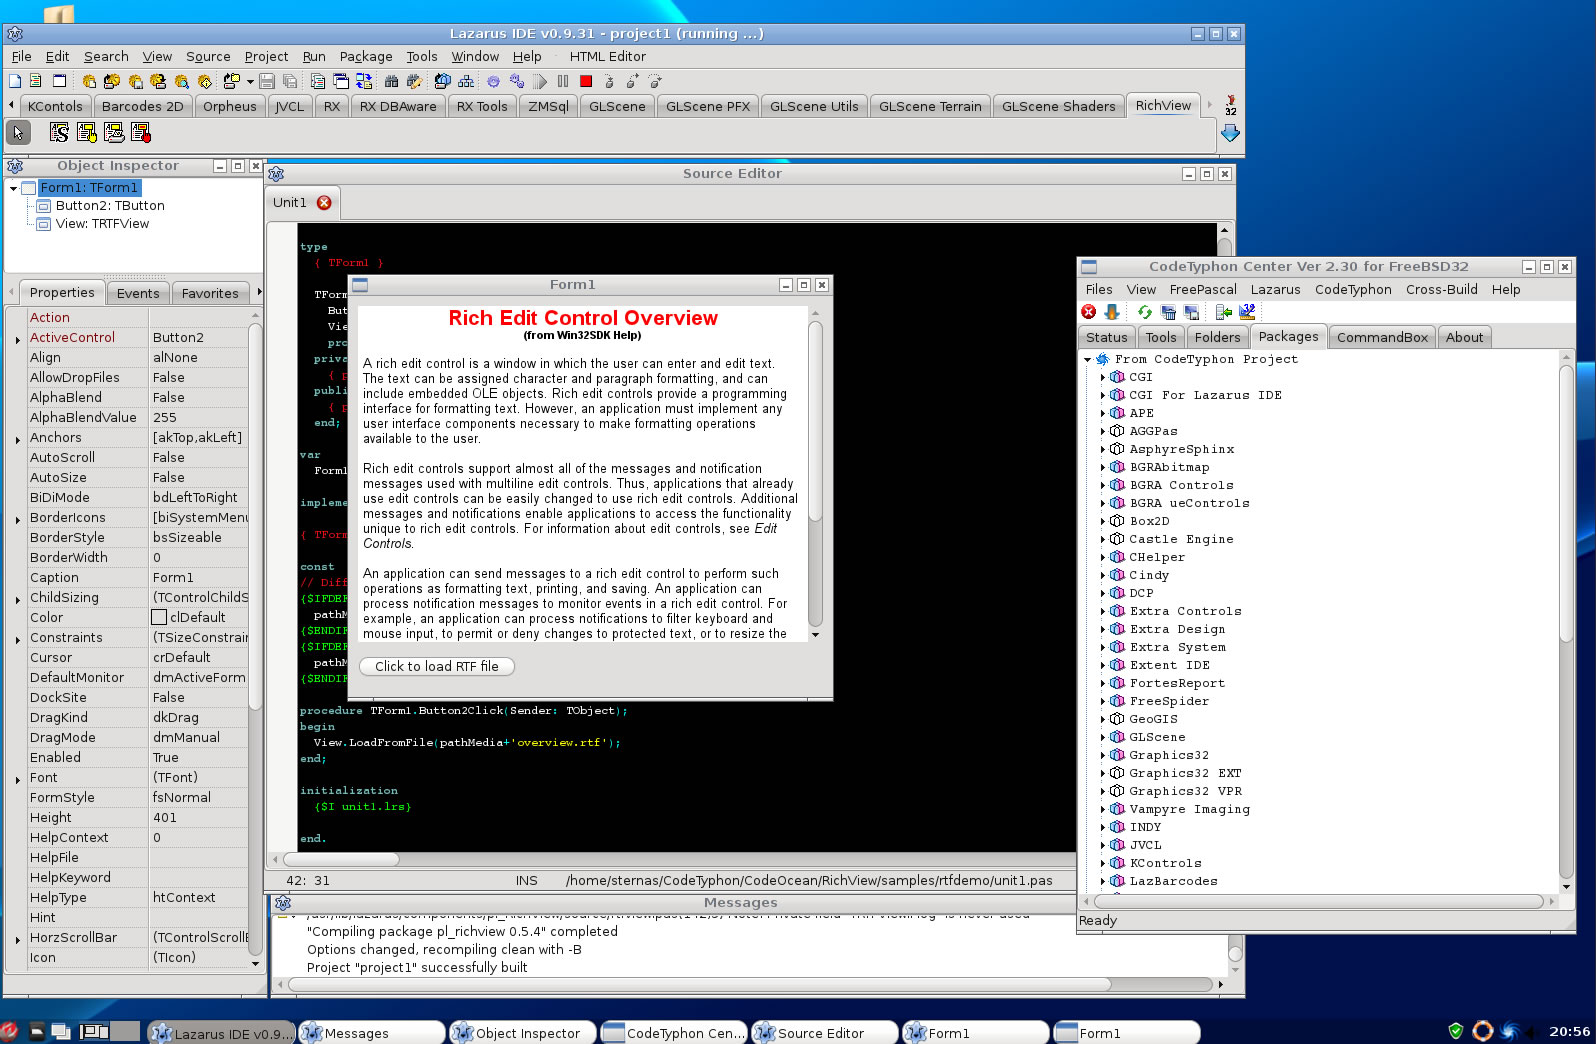Image resolution: width=1596 pixels, height=1044 pixels.
Task: Click the Form1 rich text vertical scrollbar
Action: [x=815, y=474]
